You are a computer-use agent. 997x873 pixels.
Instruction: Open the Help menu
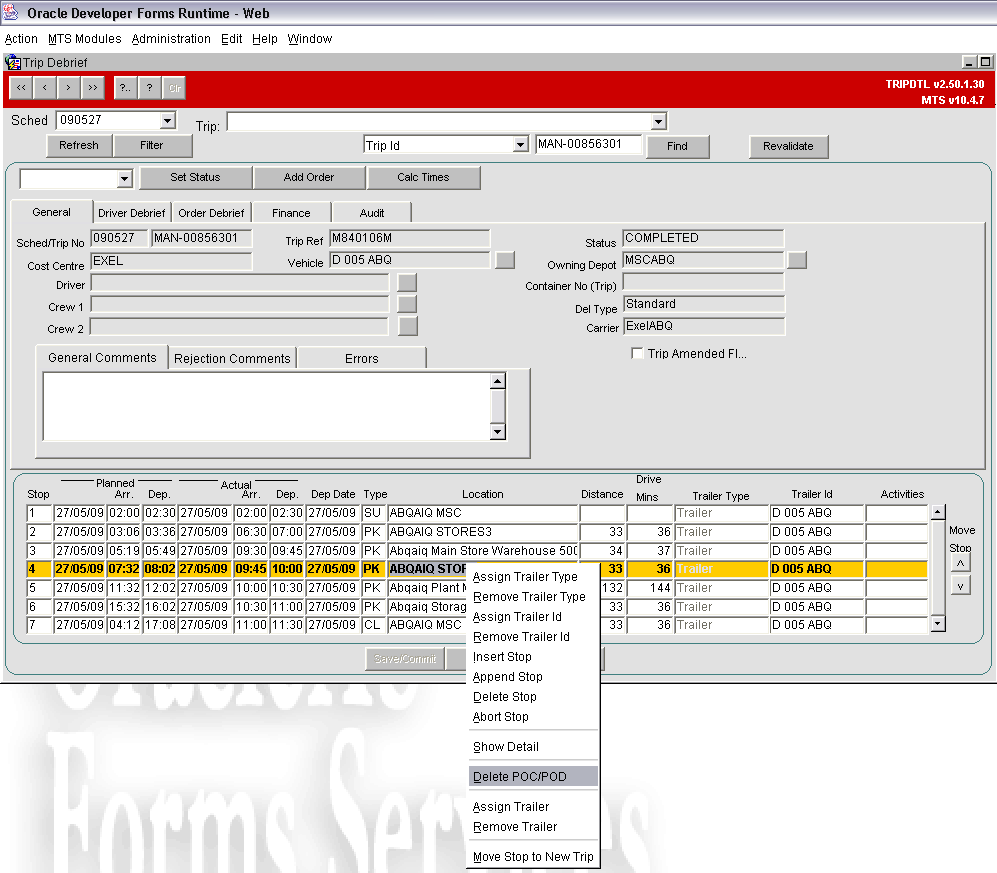point(265,39)
